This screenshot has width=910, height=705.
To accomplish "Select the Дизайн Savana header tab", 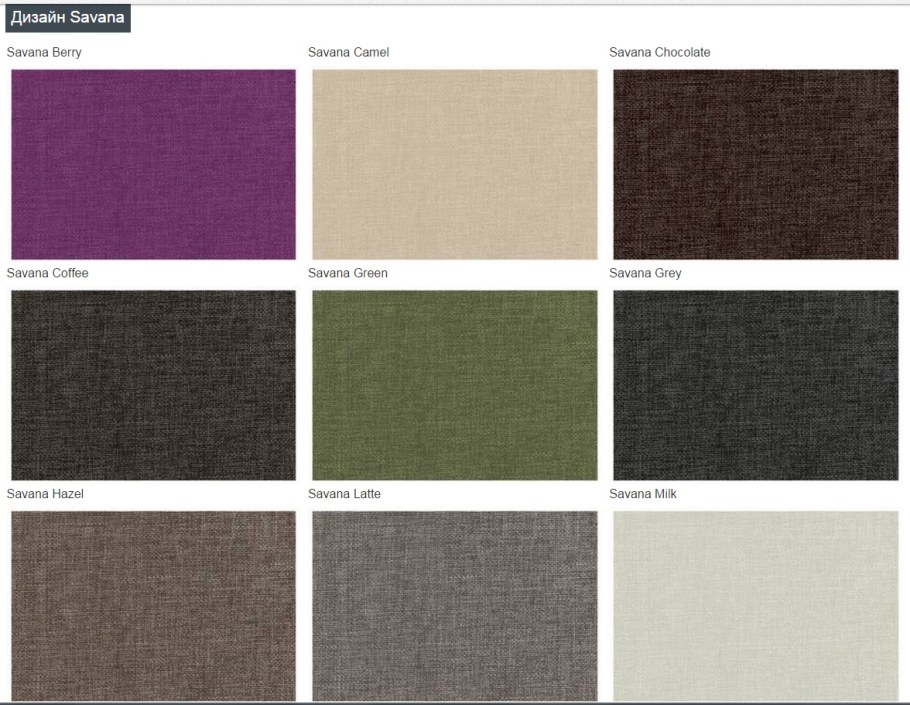I will 68,19.
